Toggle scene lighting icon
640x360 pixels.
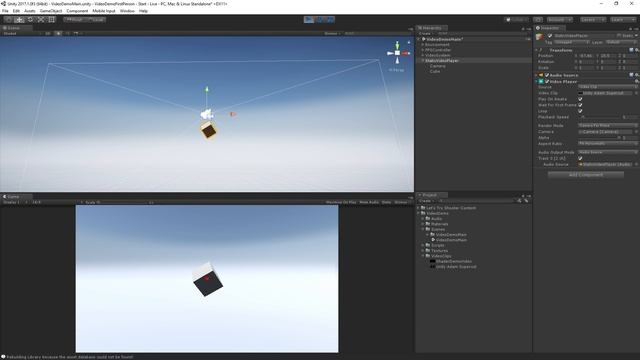(58, 33)
